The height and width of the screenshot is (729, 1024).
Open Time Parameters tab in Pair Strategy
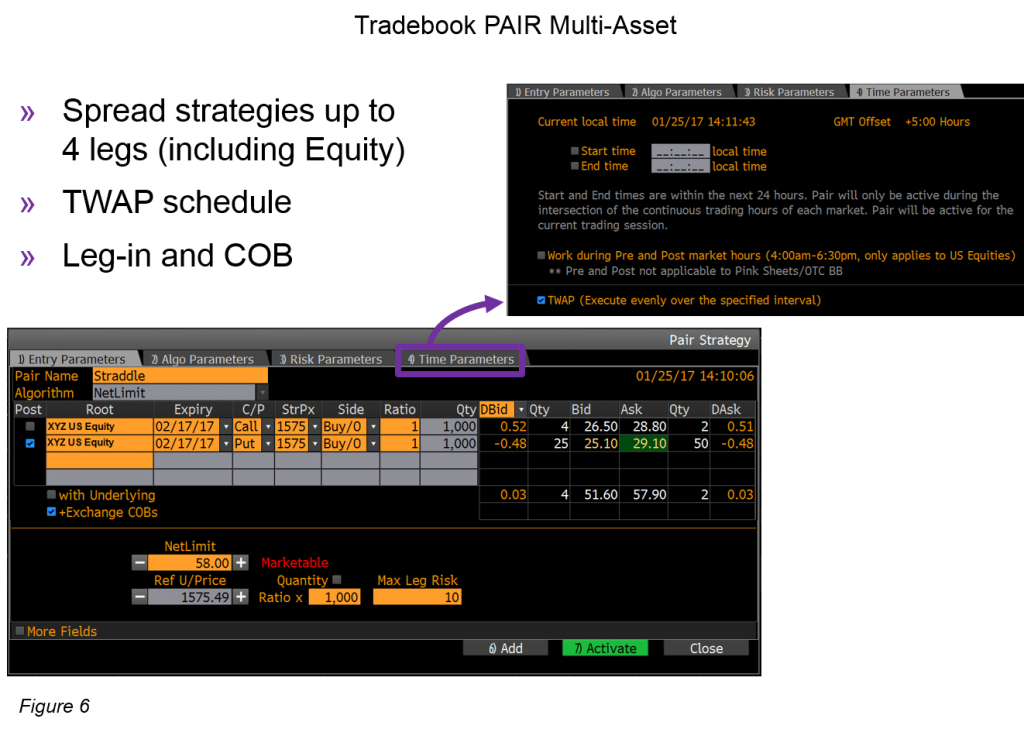click(x=461, y=359)
